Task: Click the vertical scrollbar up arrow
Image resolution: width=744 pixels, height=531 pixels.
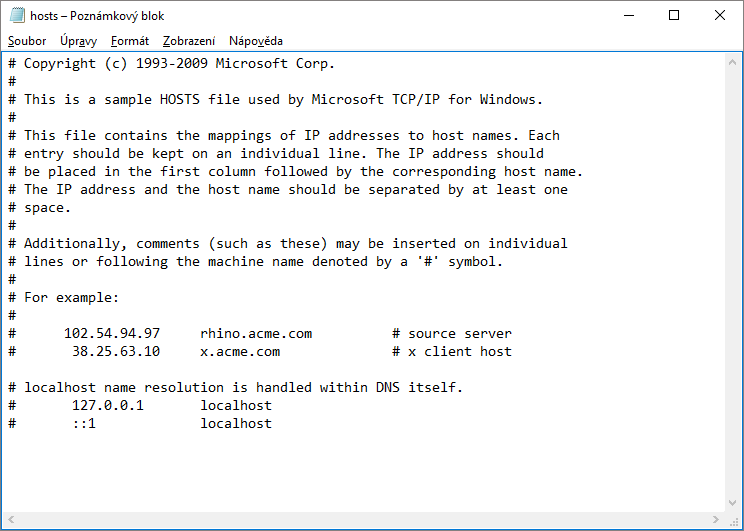Action: (734, 61)
